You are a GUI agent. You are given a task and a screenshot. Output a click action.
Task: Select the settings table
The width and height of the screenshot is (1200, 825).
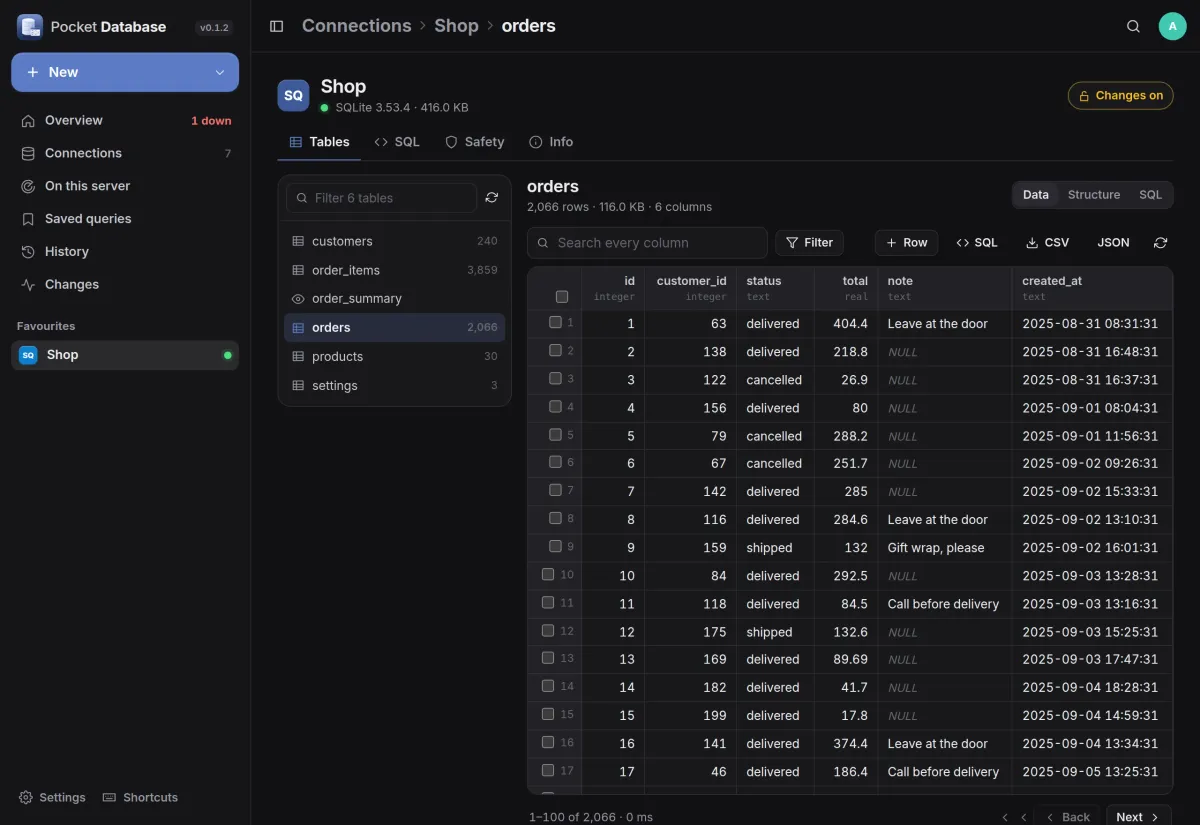pyautogui.click(x=394, y=386)
